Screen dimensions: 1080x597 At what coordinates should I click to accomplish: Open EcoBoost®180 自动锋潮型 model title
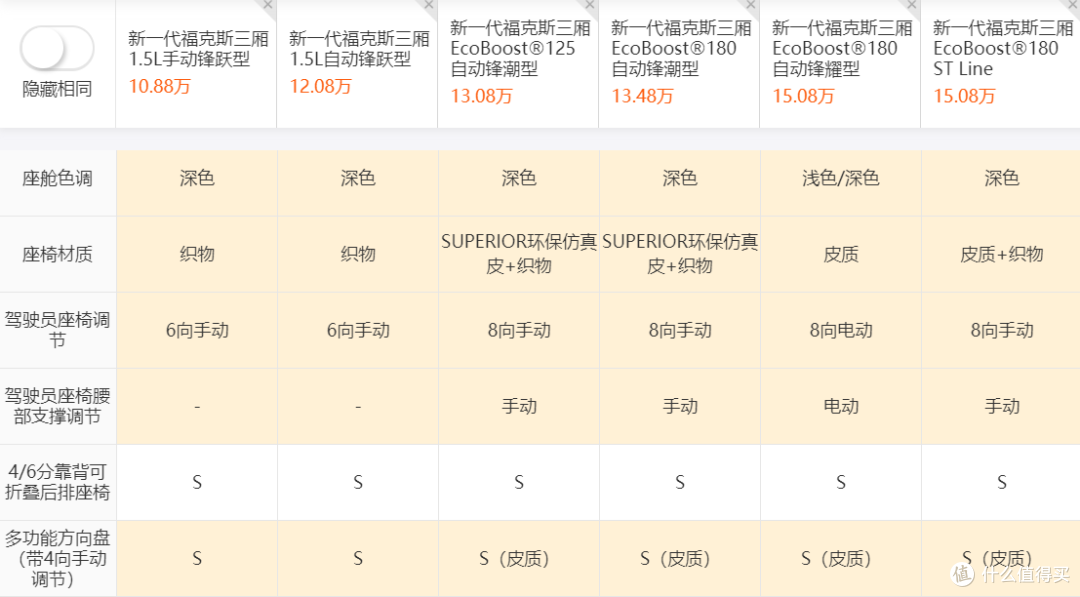tap(681, 48)
